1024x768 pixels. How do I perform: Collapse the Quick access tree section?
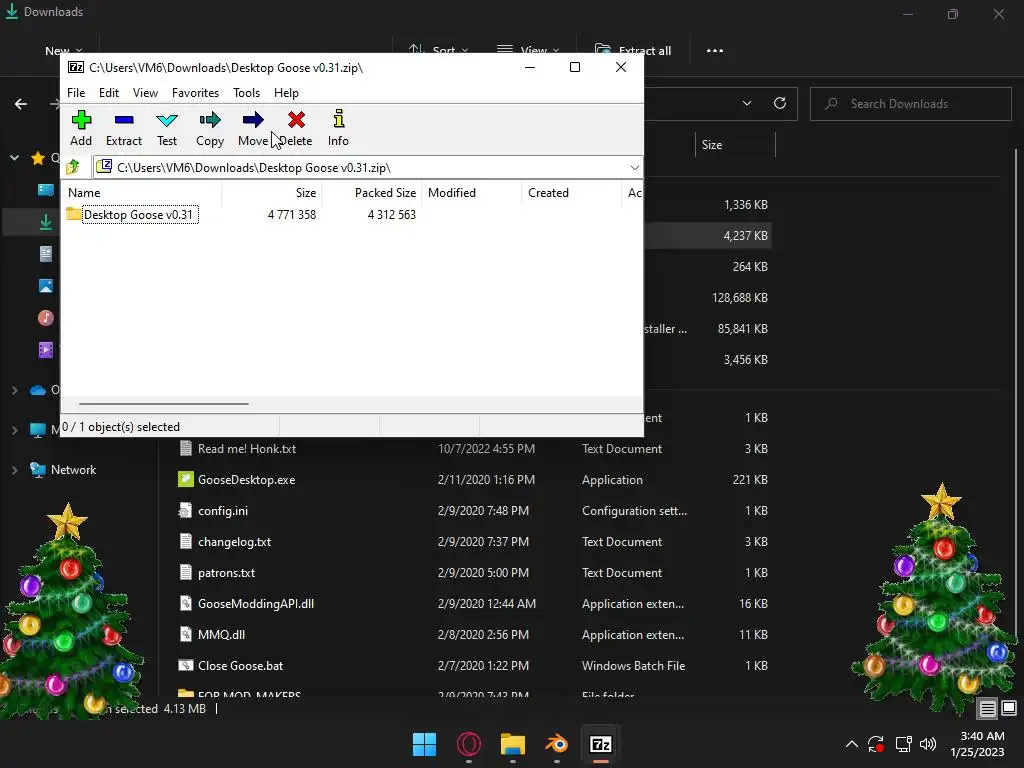click(14, 157)
